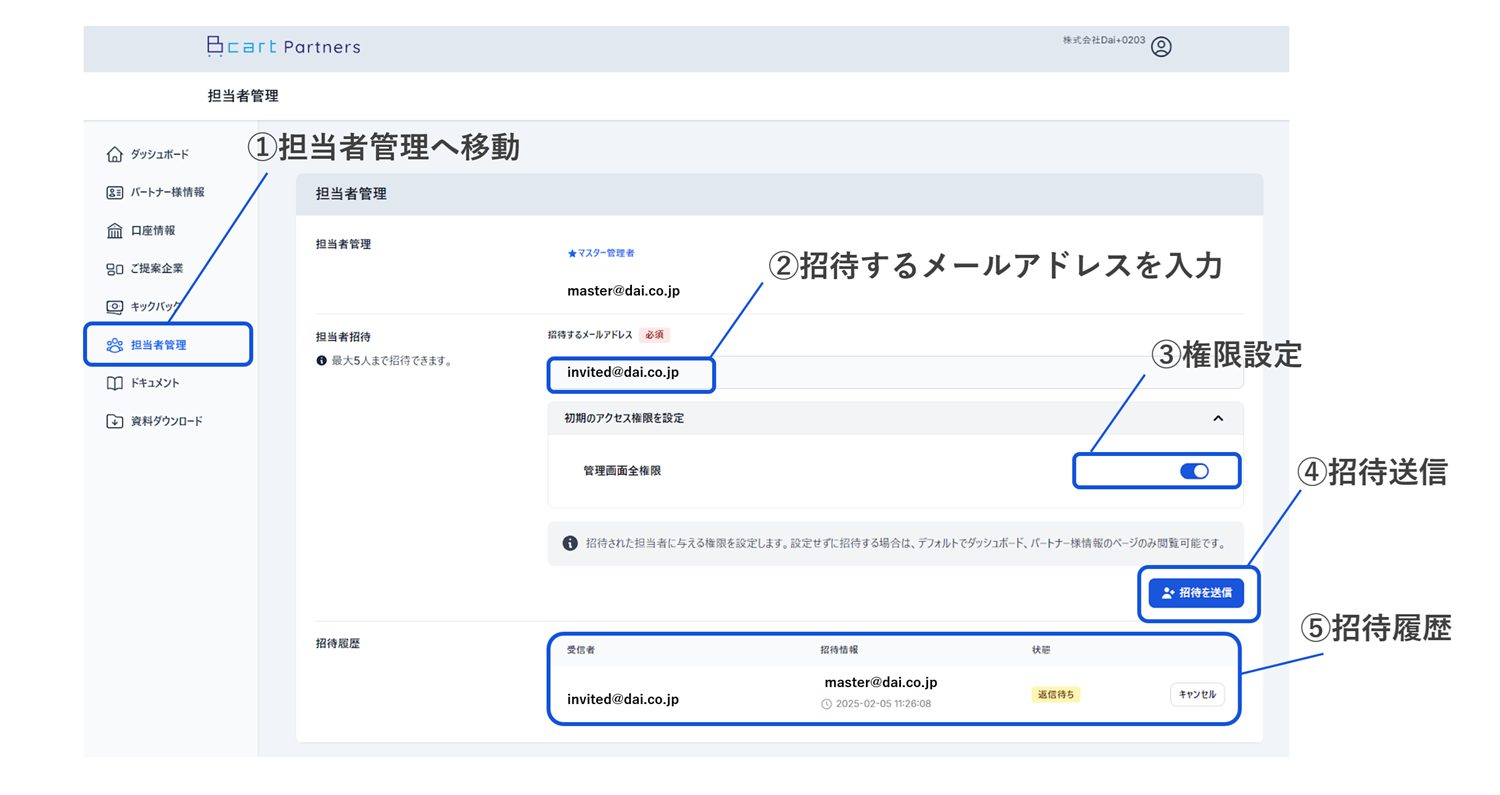Cancel the pending invitation with キャンセル
Viewport: 1500px width, 795px height.
tap(1197, 695)
